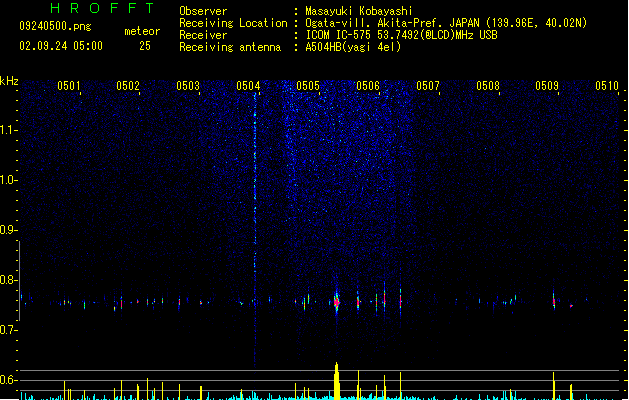The height and width of the screenshot is (400, 629).
Task: Click the tallest yellow peak in the intensity graph
Action: click(337, 381)
